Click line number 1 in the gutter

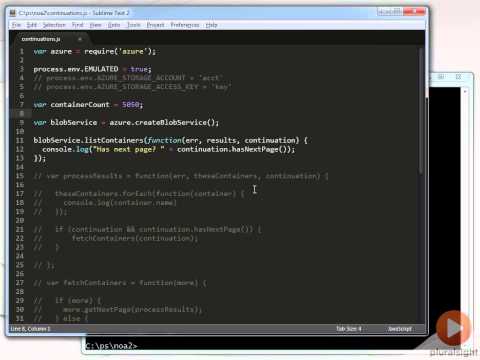pos(22,51)
